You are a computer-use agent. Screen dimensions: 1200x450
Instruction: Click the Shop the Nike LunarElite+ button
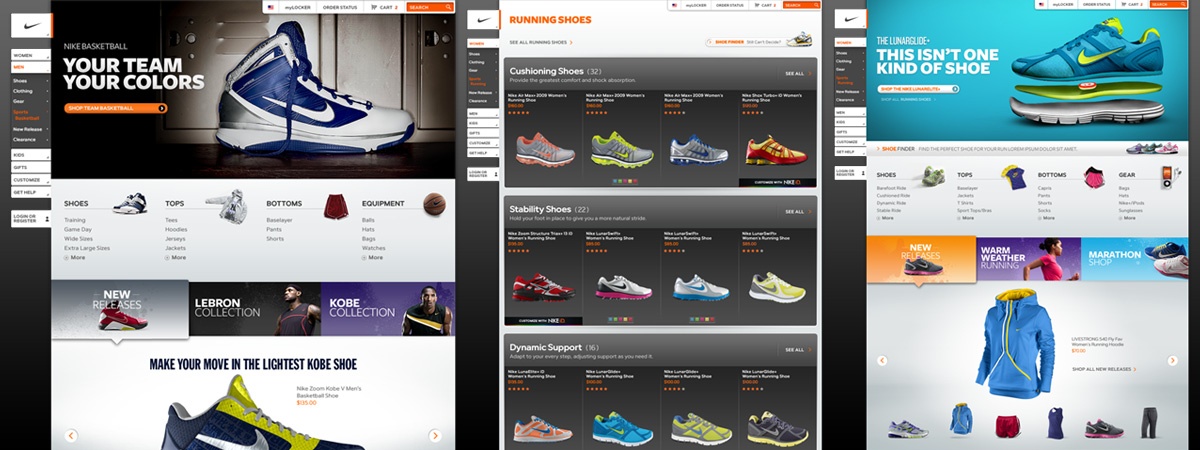coord(918,89)
